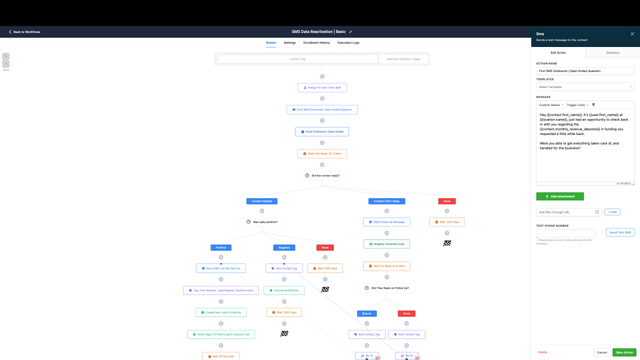Screen dimensions: 640x360
Task: Click the Send Test SMS button
Action: coord(620,233)
